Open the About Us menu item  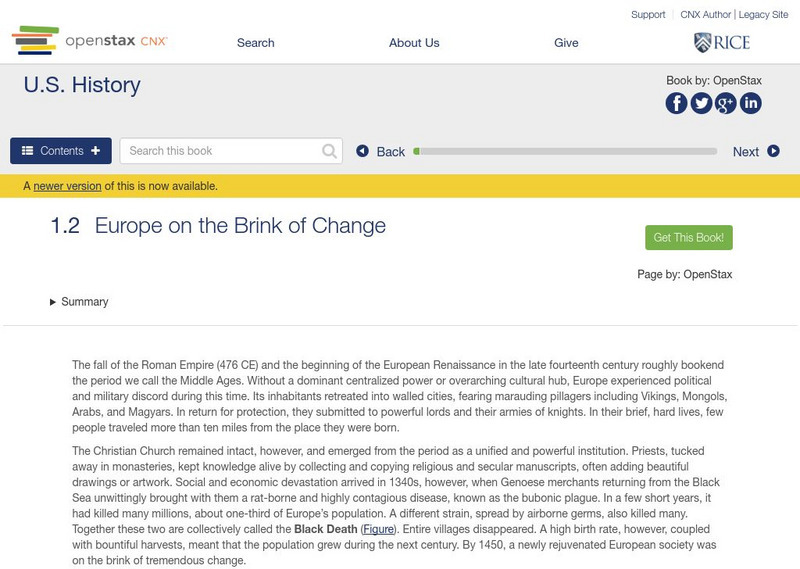point(414,43)
